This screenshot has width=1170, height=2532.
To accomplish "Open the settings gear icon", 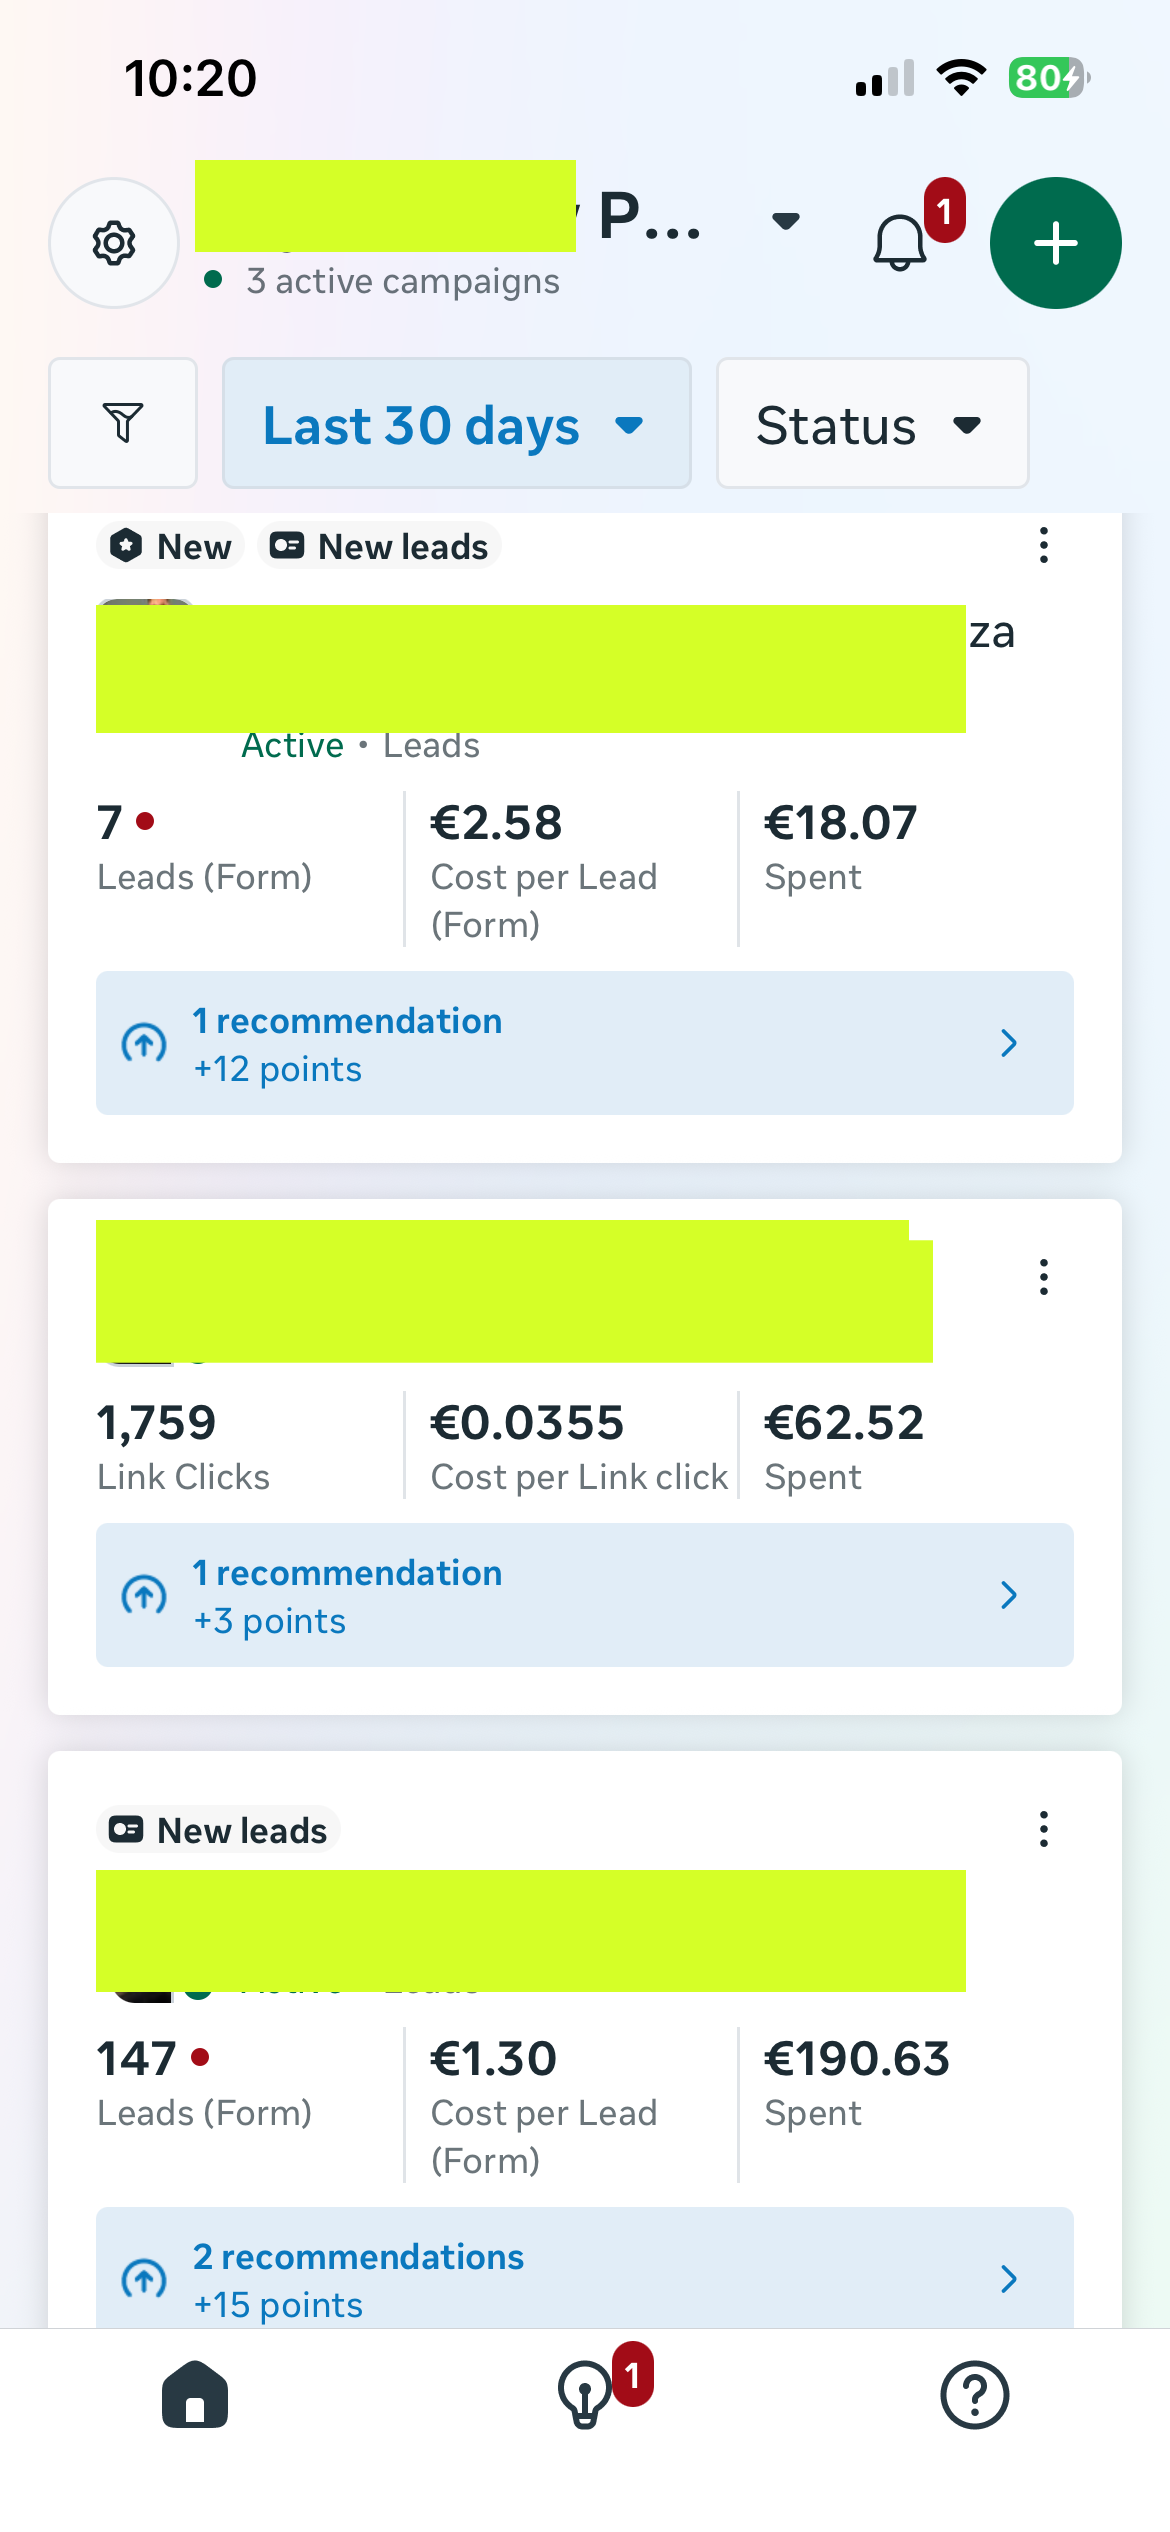I will [x=114, y=243].
